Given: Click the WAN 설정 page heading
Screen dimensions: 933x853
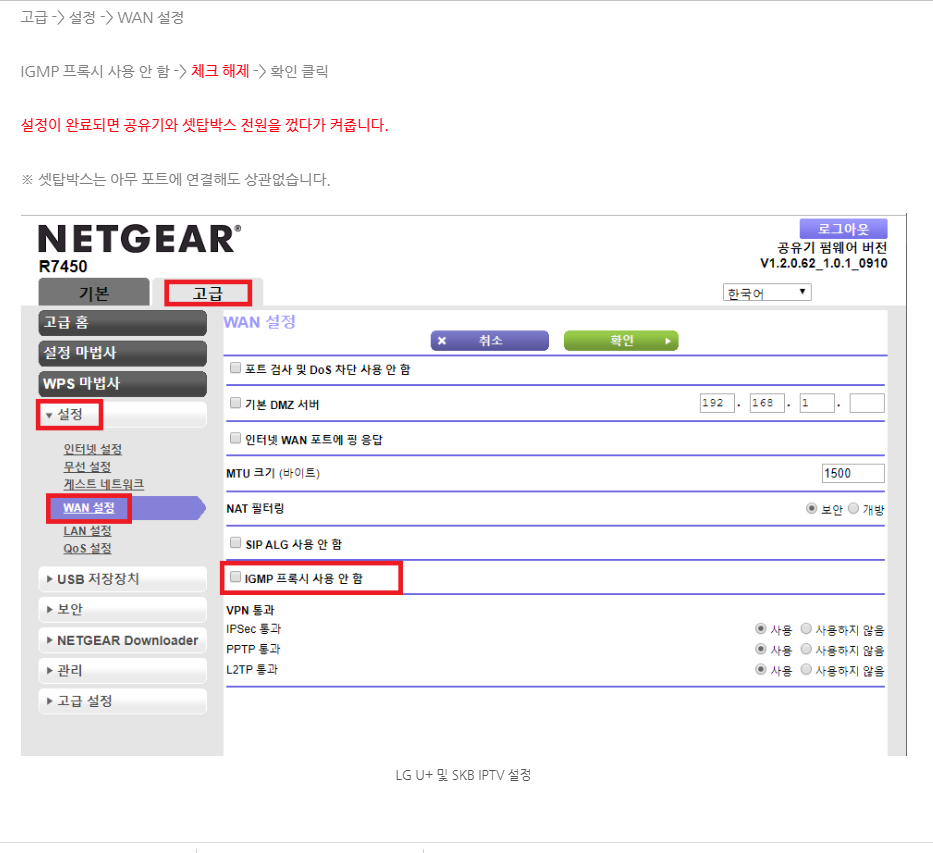Looking at the screenshot, I should tap(259, 322).
